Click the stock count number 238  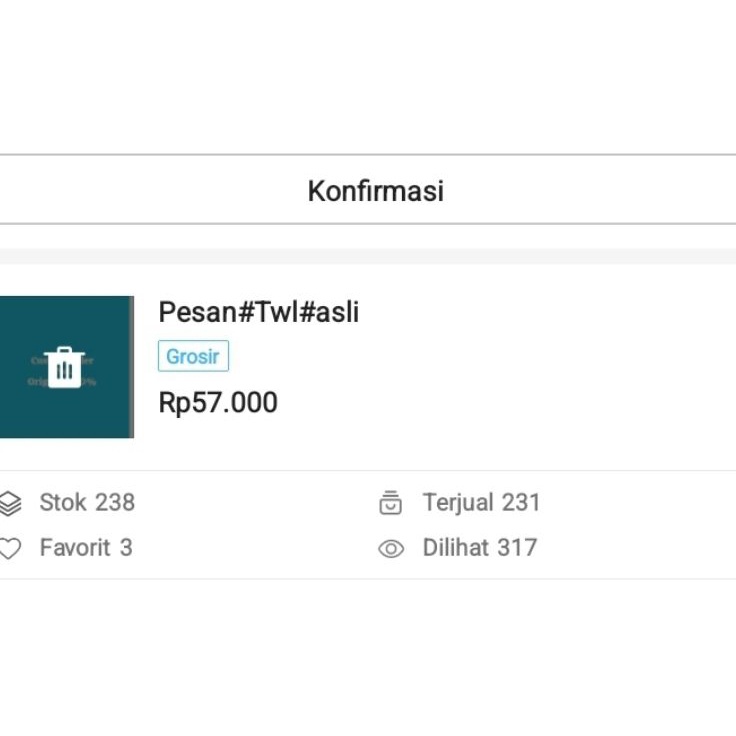coord(115,502)
